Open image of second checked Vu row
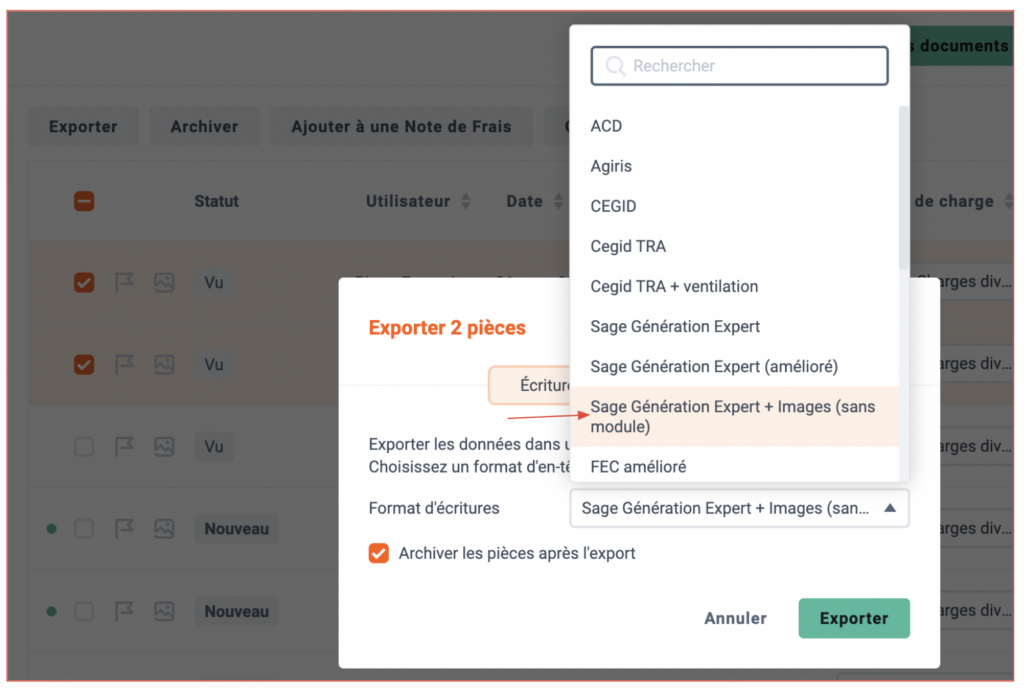The image size is (1024, 688). click(x=164, y=364)
